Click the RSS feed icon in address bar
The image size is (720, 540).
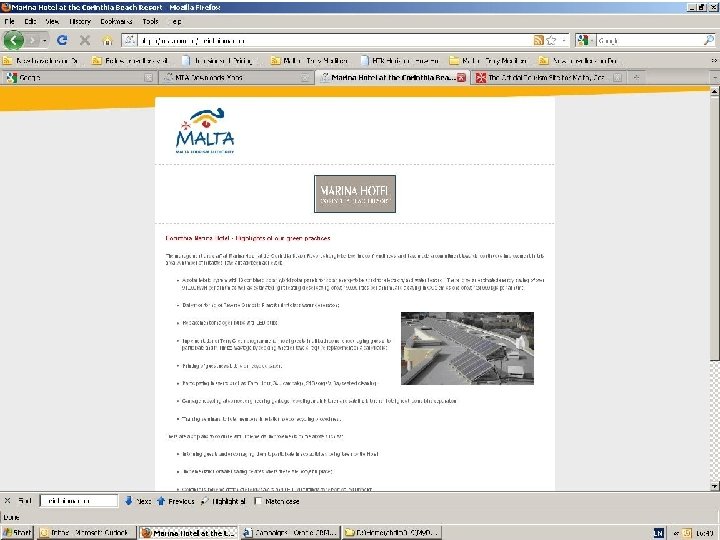point(539,40)
